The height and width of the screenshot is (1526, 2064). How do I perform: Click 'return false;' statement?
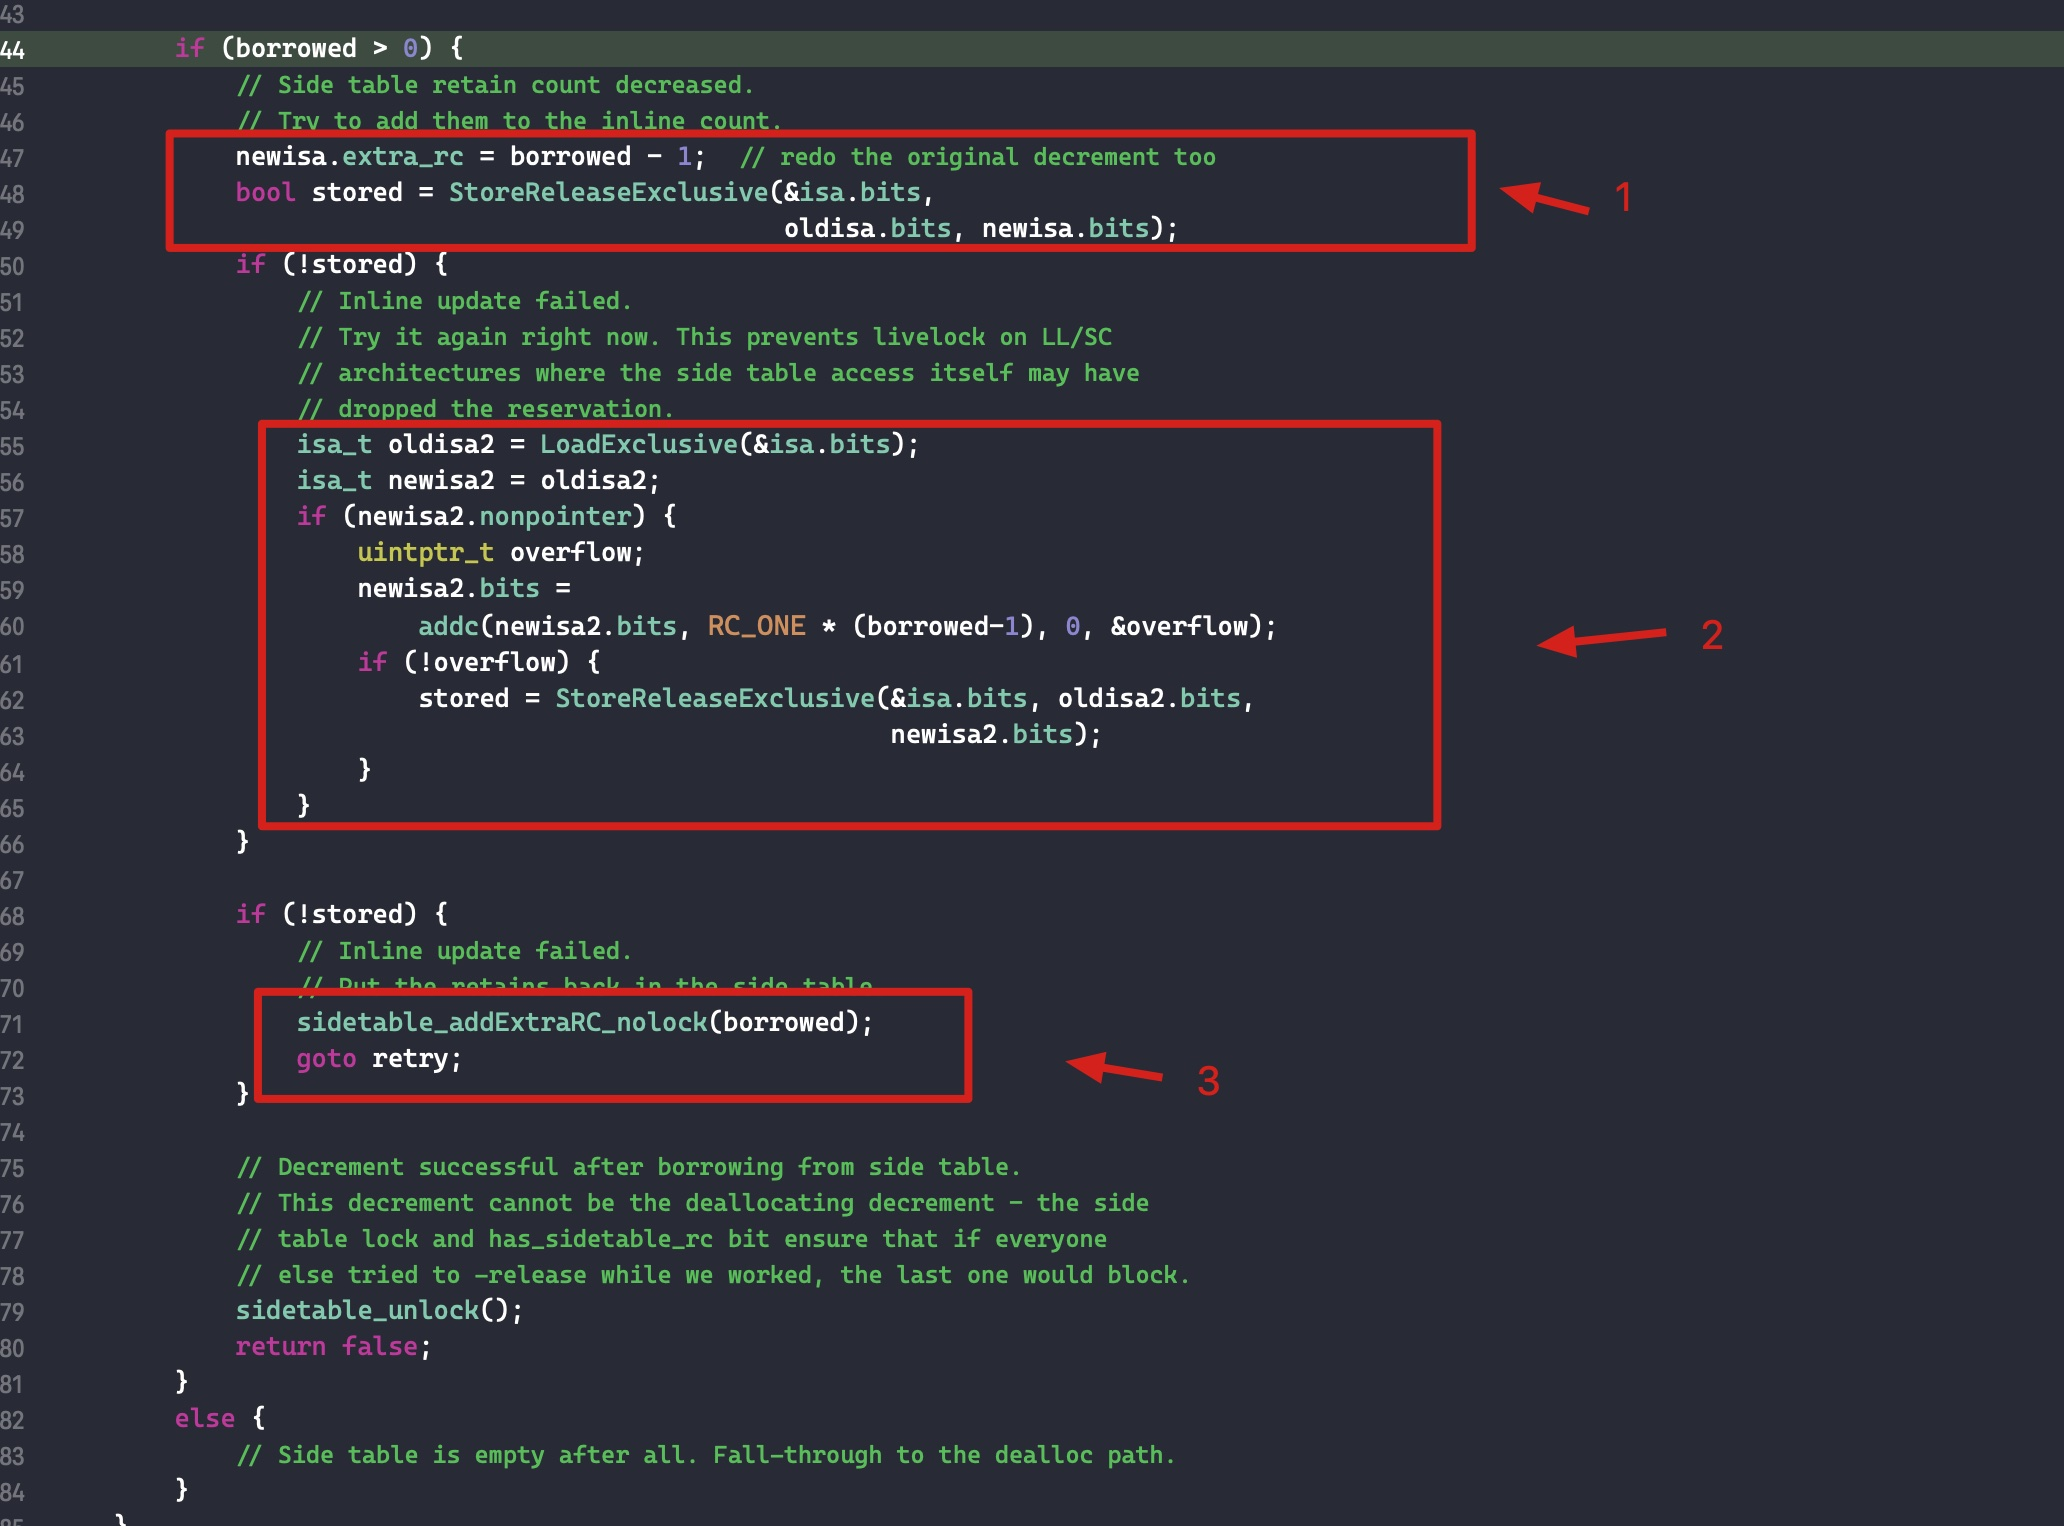coord(332,1347)
